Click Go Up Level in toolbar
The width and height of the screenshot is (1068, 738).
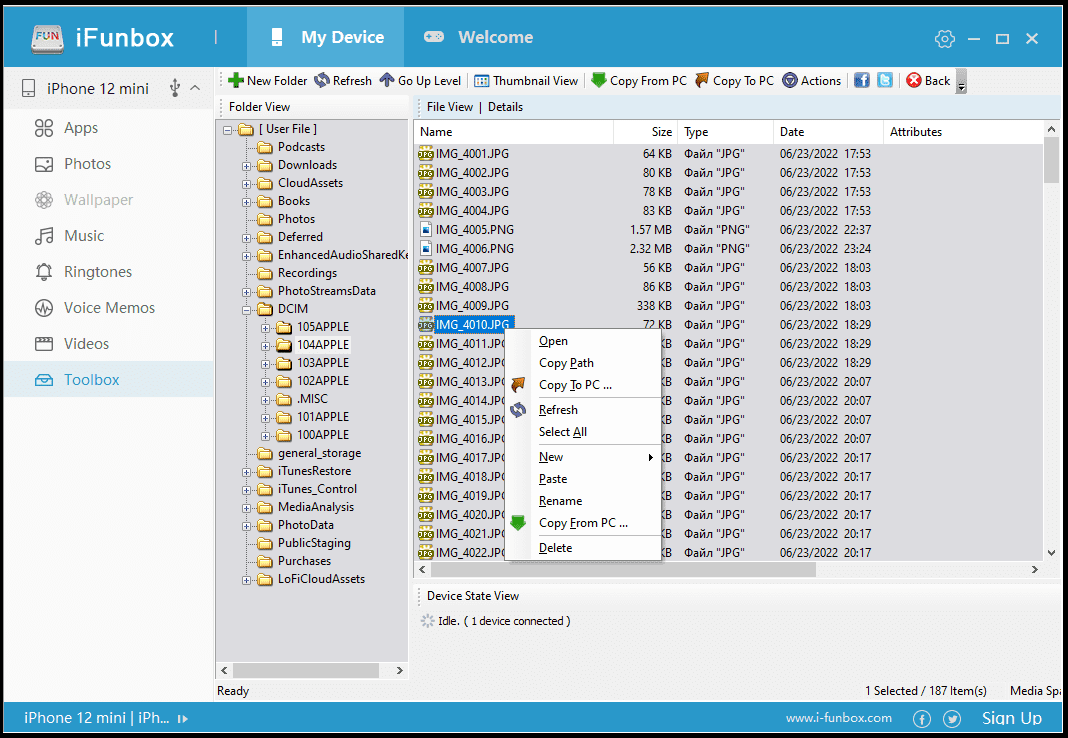click(420, 80)
